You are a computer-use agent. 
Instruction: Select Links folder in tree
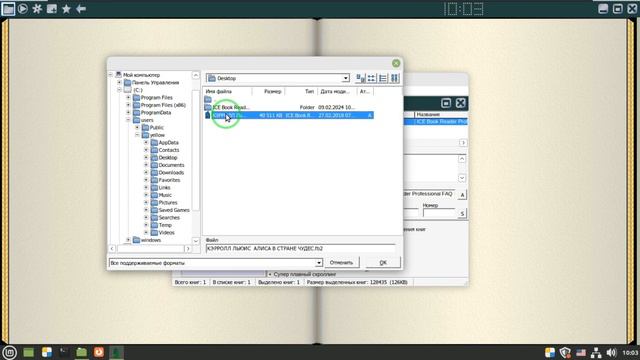pyautogui.click(x=164, y=187)
